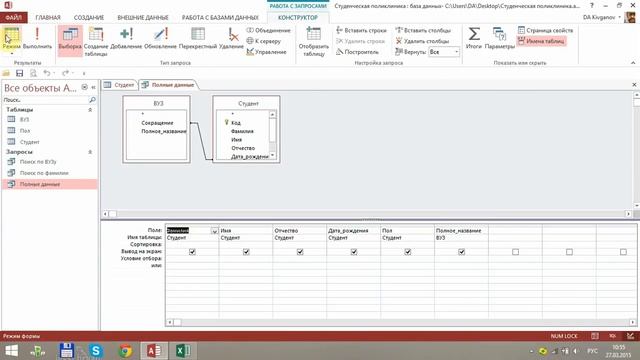Uncheck display checkbox for Пол column
This screenshot has height=360, width=640.
point(408,252)
